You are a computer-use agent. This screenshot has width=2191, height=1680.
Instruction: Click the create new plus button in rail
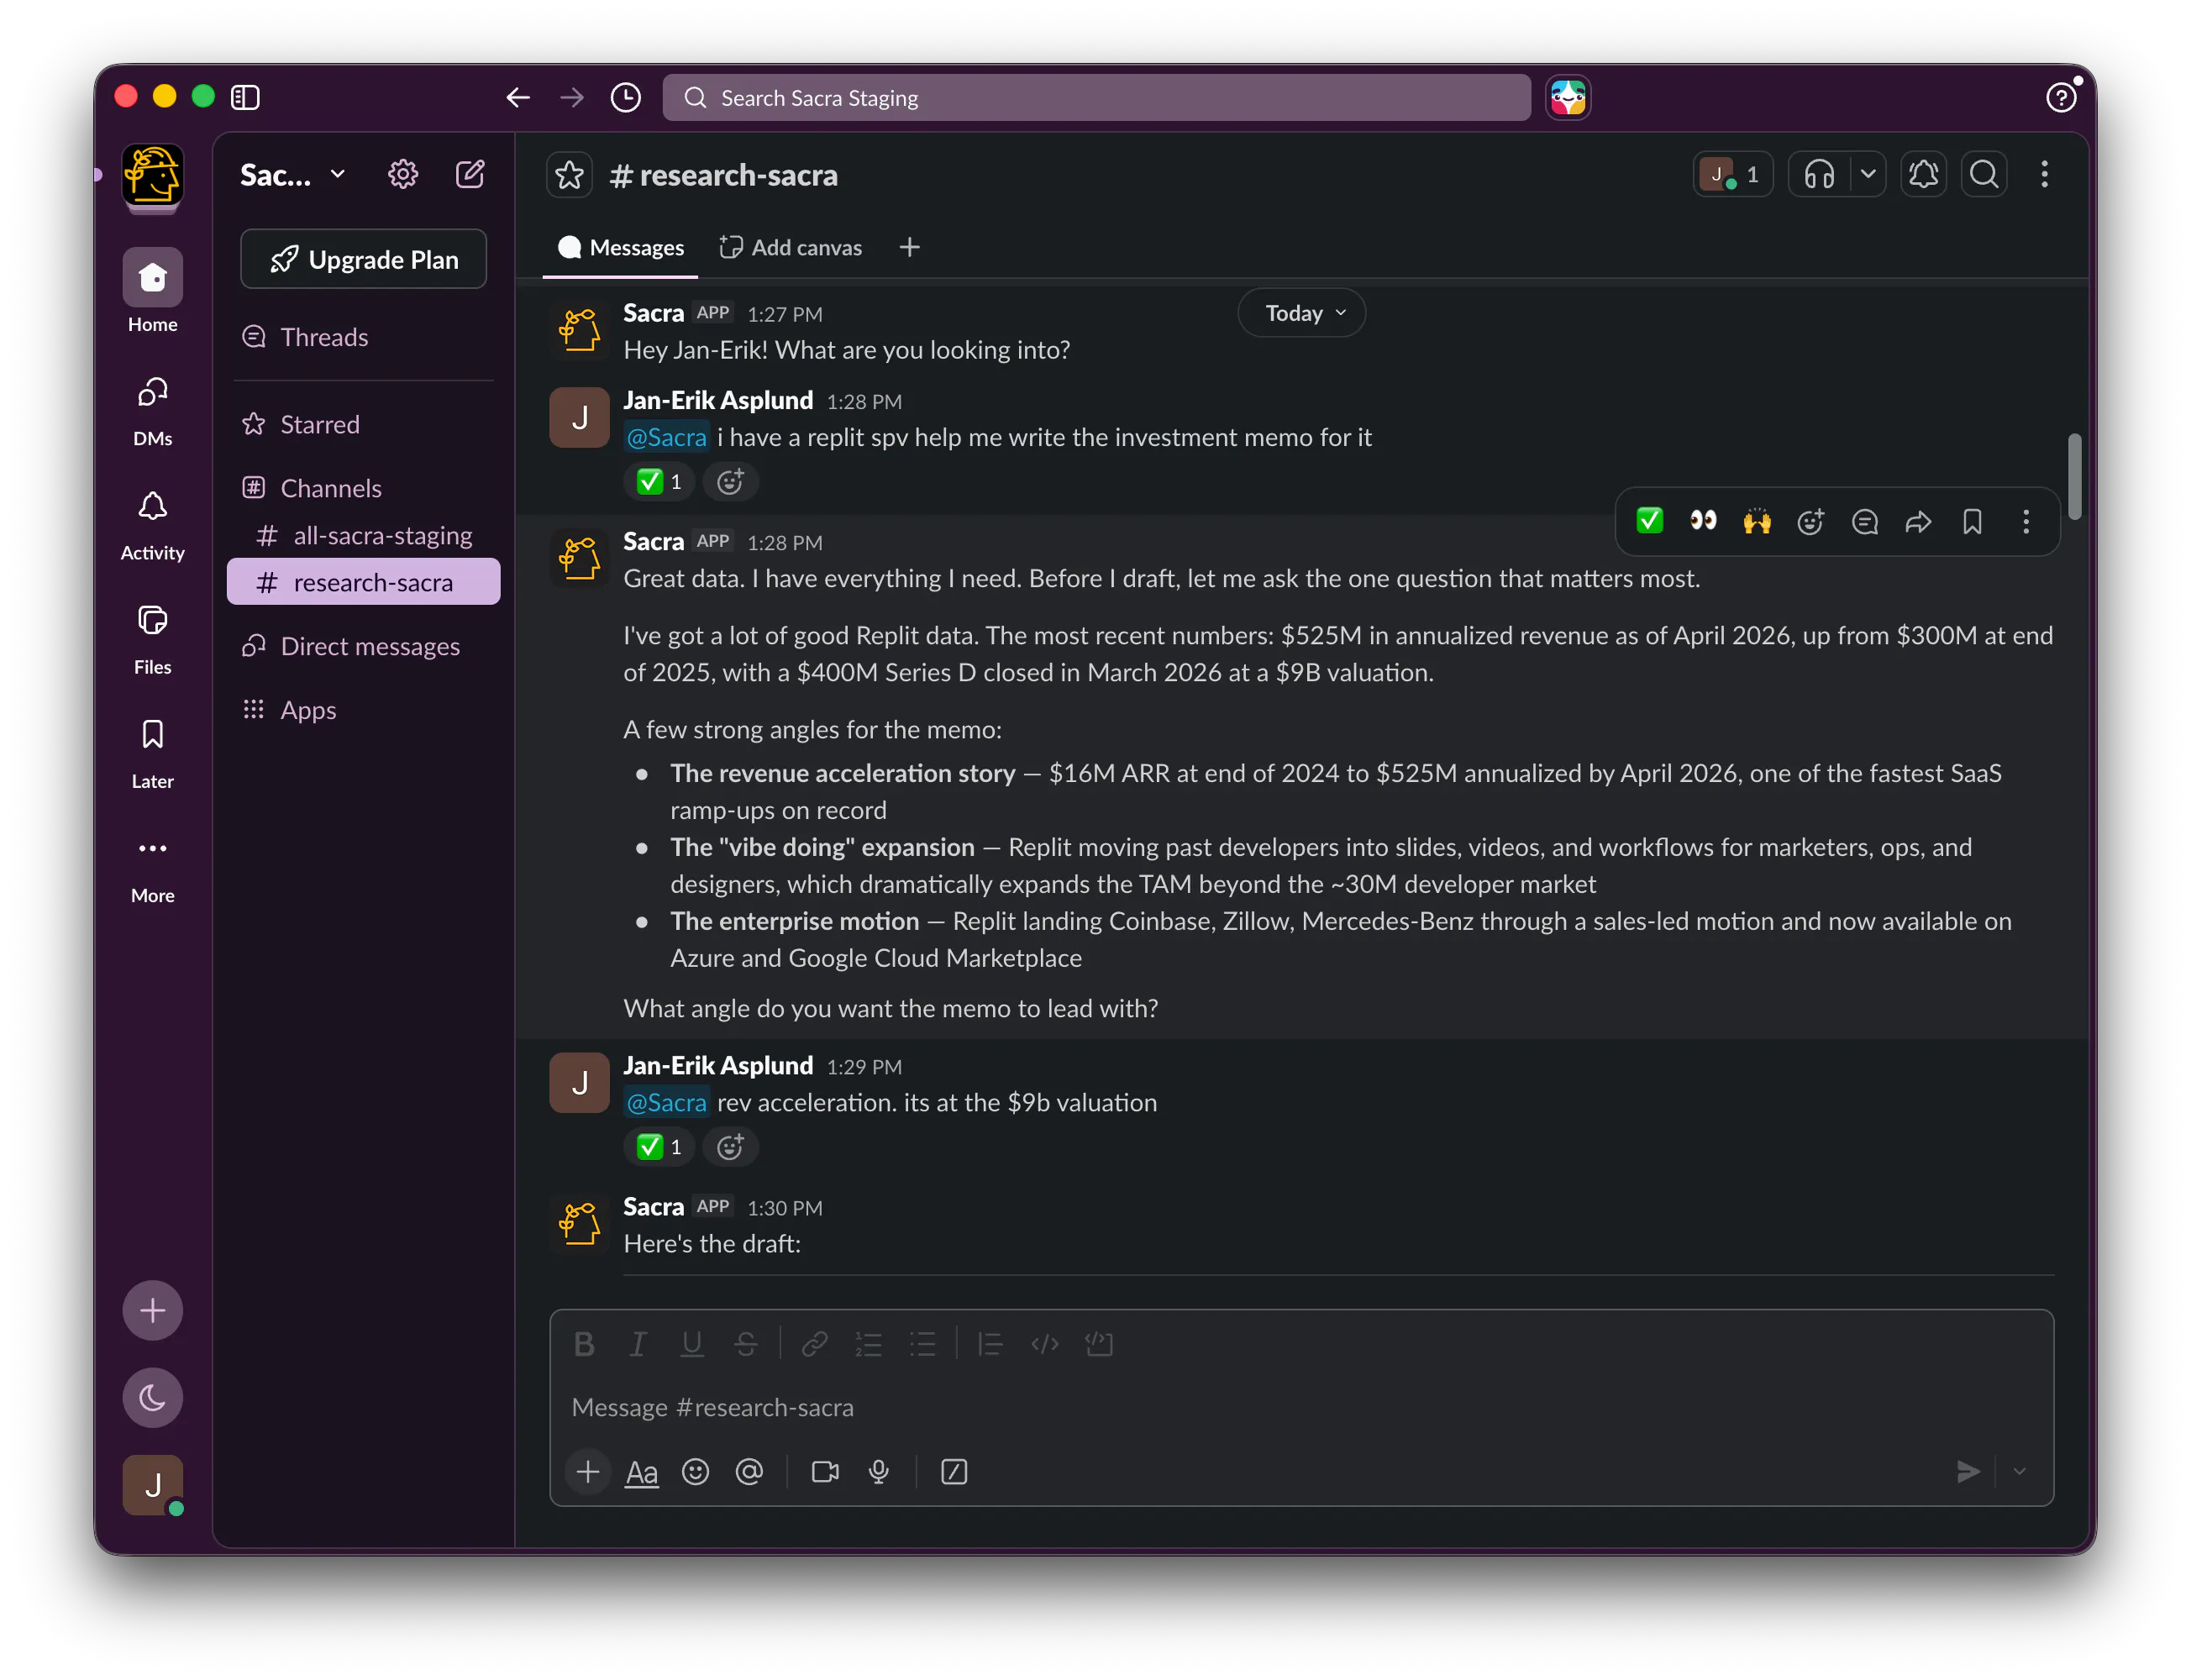pos(153,1310)
